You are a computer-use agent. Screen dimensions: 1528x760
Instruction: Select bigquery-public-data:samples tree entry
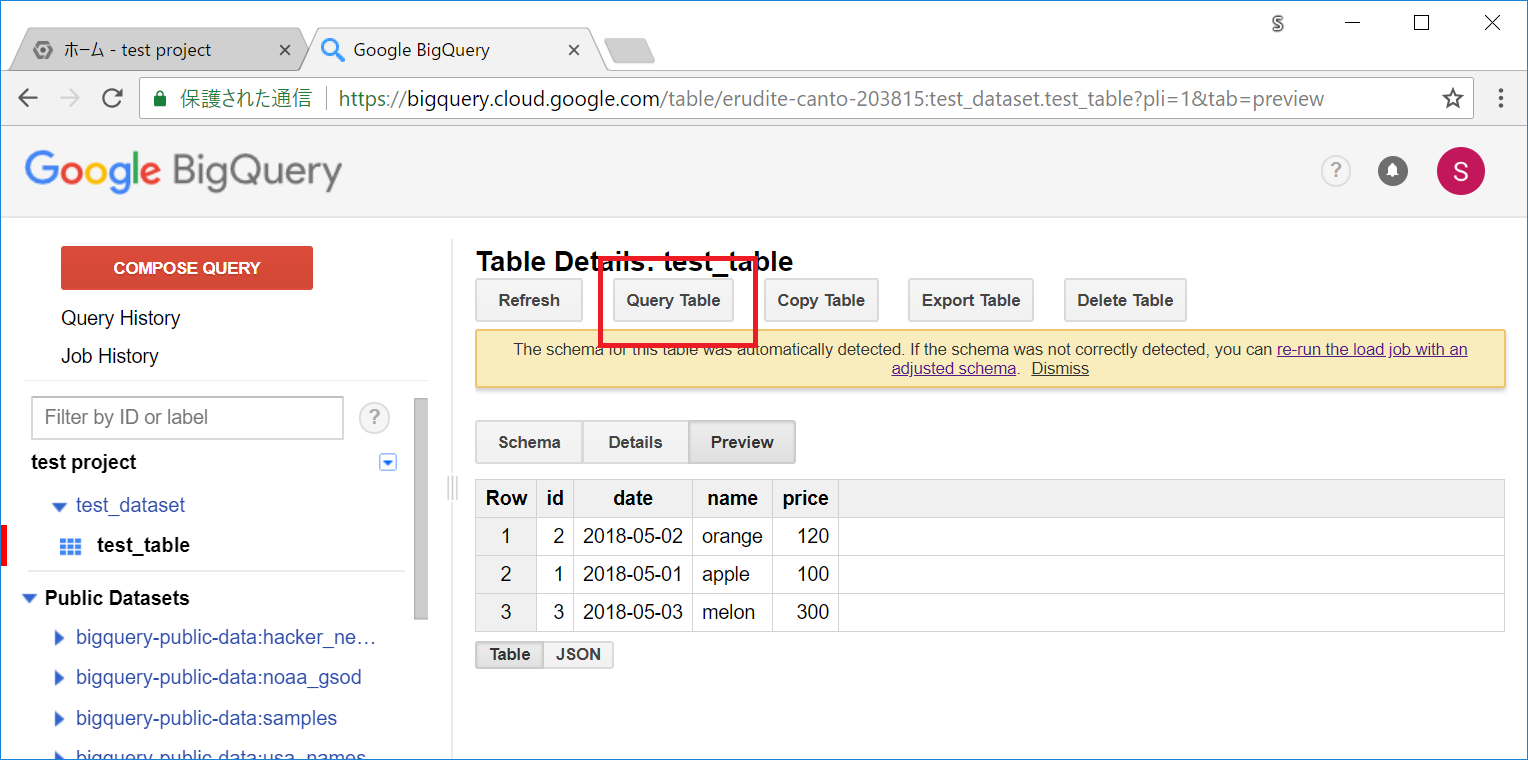[x=206, y=718]
